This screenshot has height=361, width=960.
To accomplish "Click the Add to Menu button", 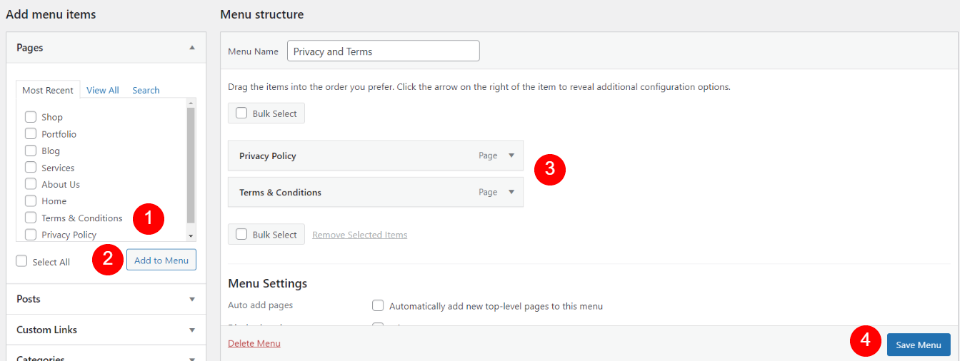I will click(x=162, y=260).
